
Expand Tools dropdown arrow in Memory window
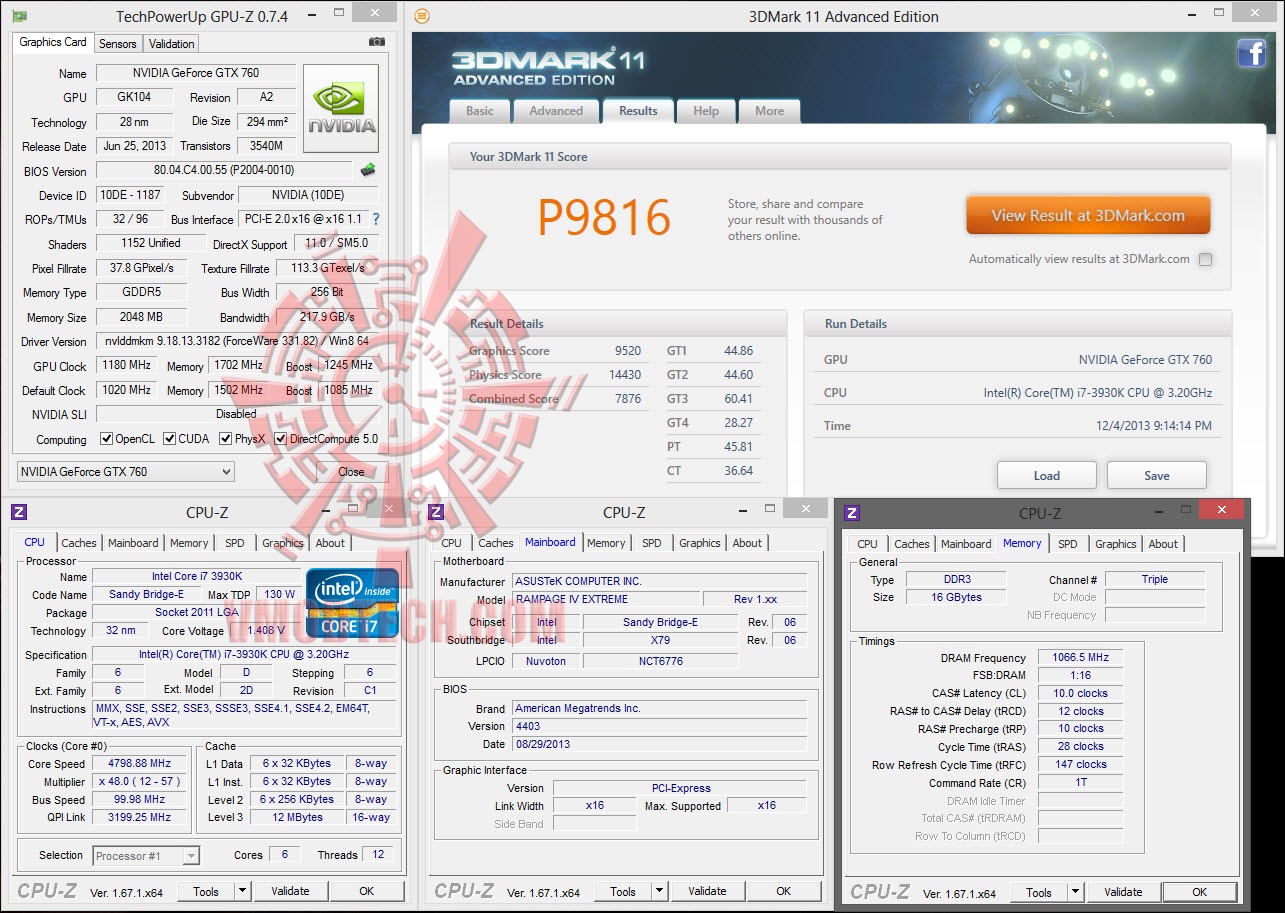pyautogui.click(x=1075, y=892)
